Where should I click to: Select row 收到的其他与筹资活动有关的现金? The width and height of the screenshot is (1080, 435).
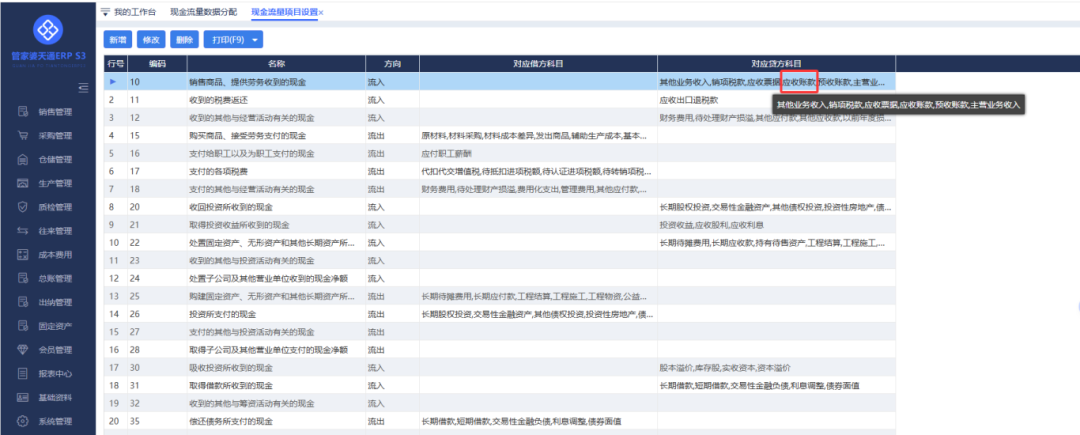click(x=500, y=403)
